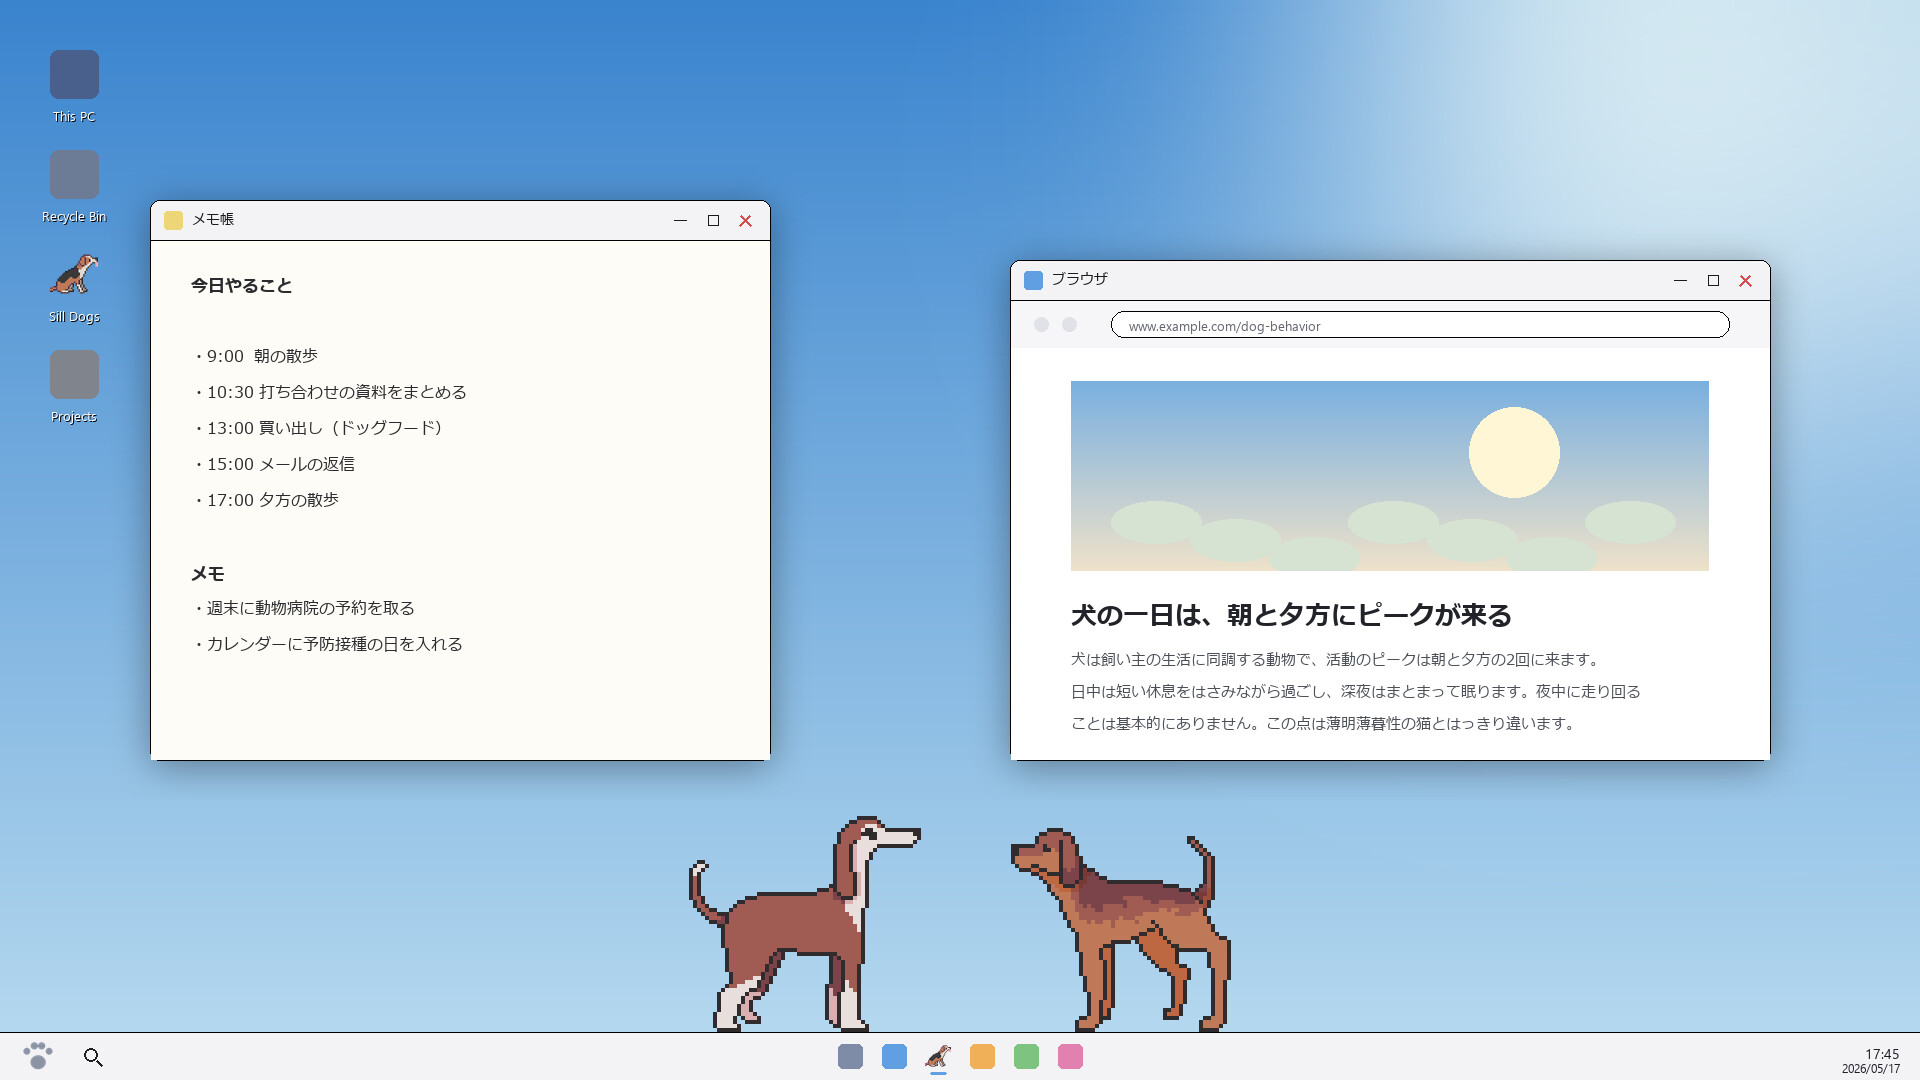The width and height of the screenshot is (1920, 1080).
Task: Click the 9:00 朝の散歩 memo line
Action: coord(255,356)
